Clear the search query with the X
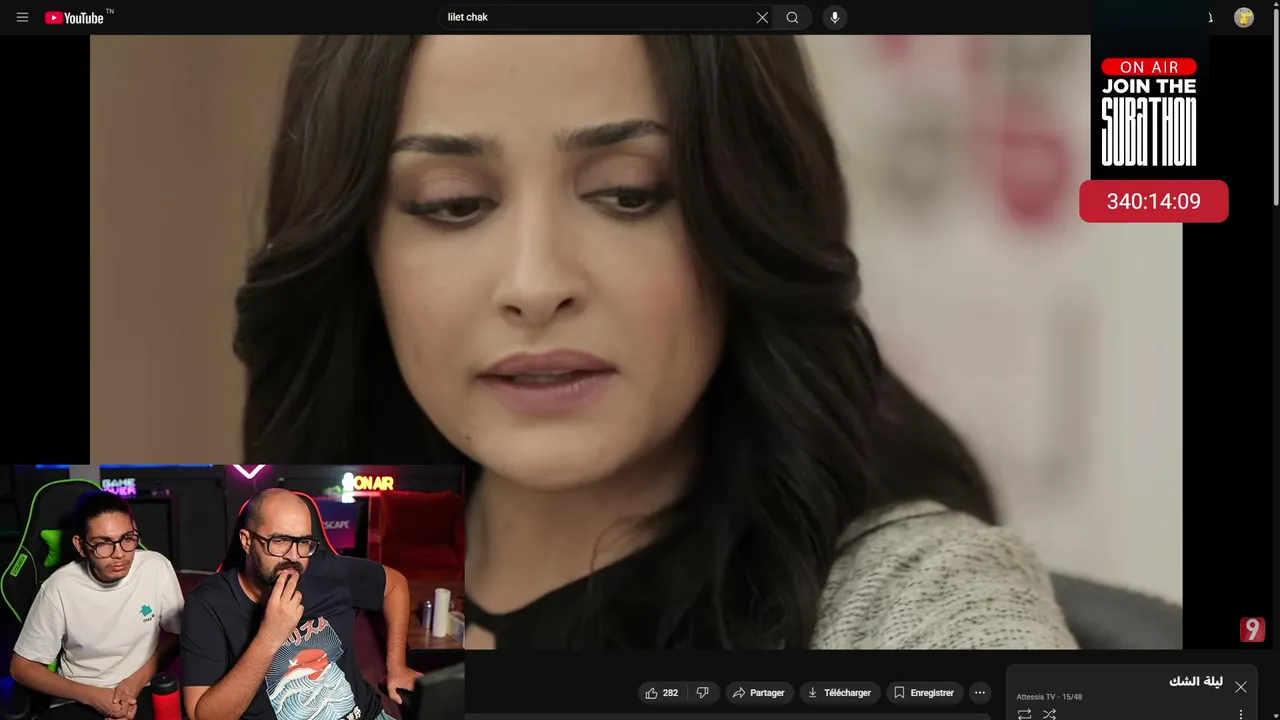Screen dimensions: 1280x720 click(x=762, y=17)
